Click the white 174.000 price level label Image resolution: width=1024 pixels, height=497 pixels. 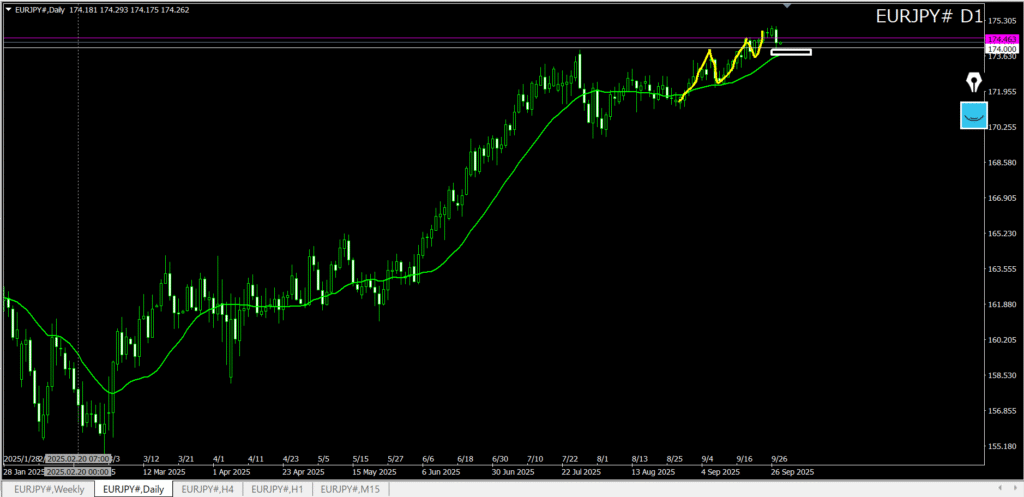click(1001, 49)
